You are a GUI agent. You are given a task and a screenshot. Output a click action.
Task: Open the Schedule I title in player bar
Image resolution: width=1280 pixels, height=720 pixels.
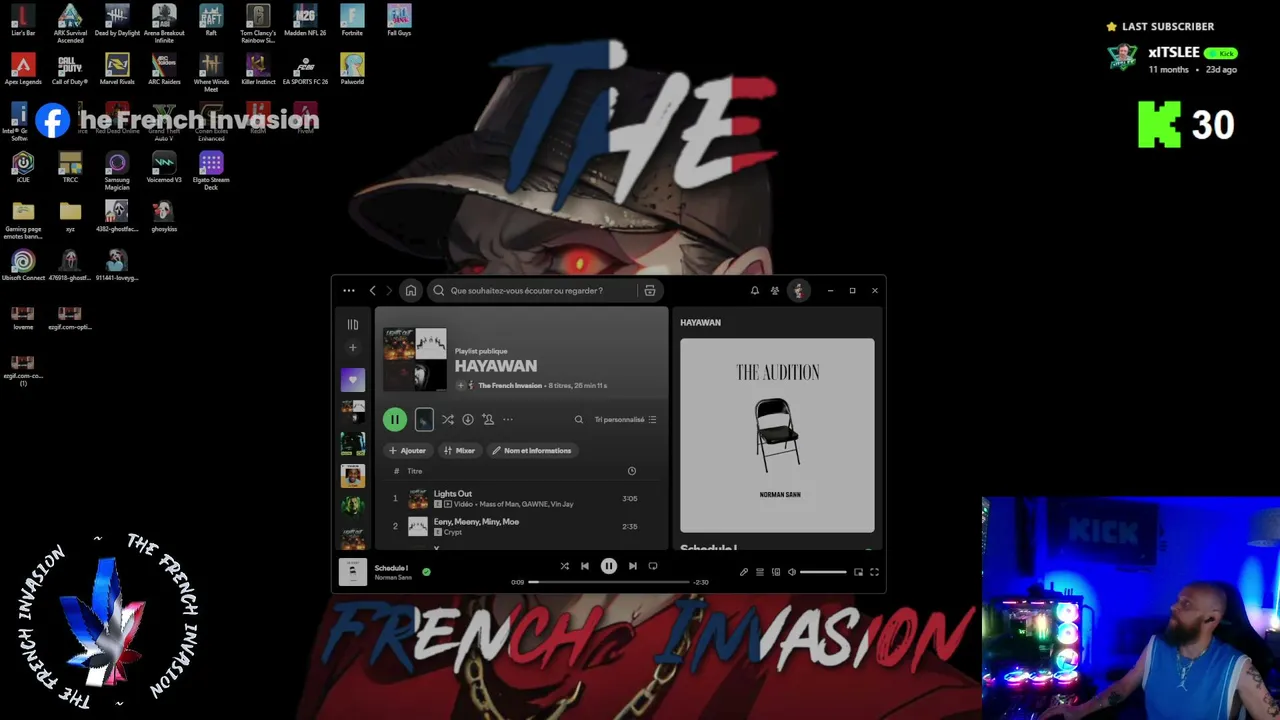pyautogui.click(x=391, y=568)
